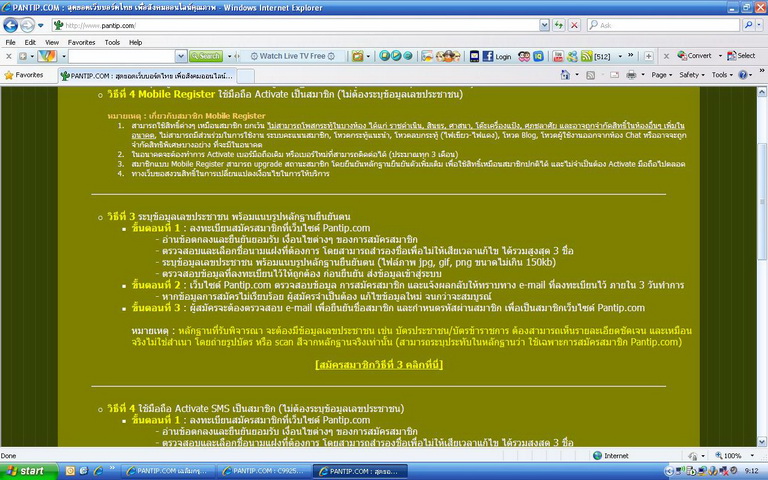
Task: Open the command bar Tools dropdown
Action: click(722, 75)
